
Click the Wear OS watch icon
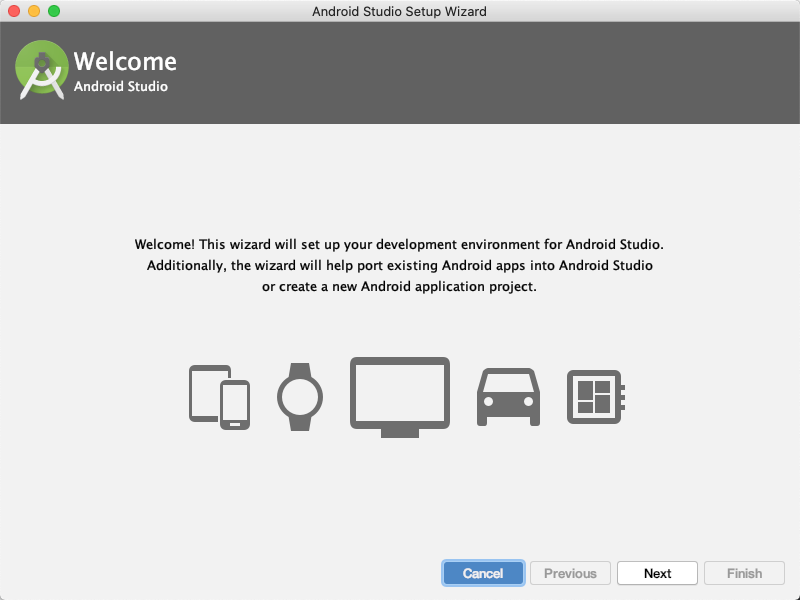pyautogui.click(x=300, y=397)
